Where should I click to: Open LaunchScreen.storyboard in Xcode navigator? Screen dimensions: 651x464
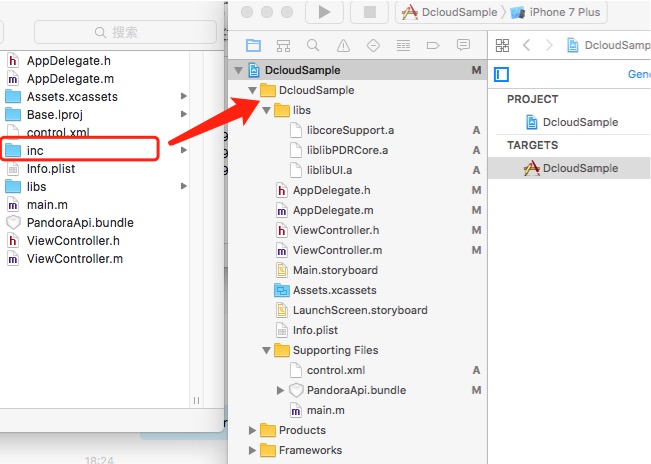(360, 310)
